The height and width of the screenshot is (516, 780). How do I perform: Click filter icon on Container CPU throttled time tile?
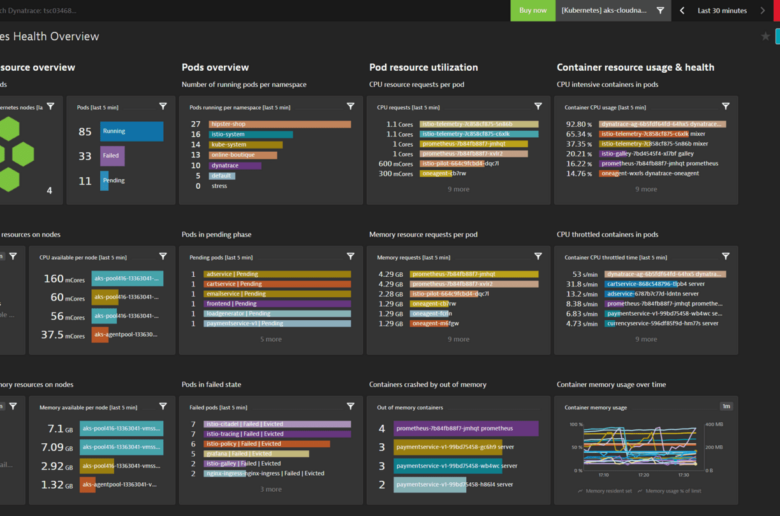725,256
